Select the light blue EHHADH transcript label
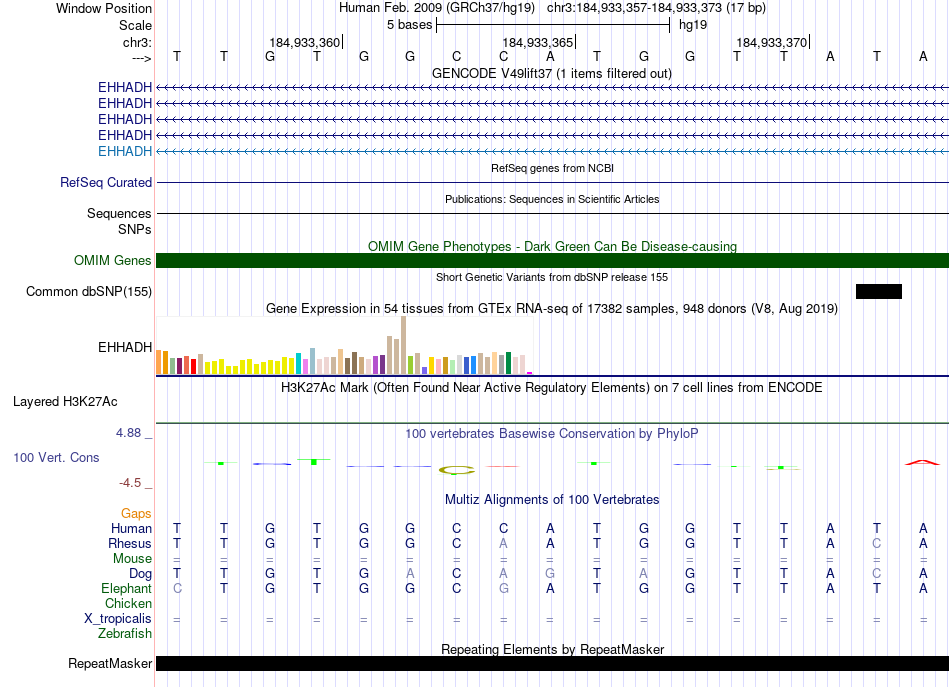The height and width of the screenshot is (687, 950). click(x=125, y=151)
